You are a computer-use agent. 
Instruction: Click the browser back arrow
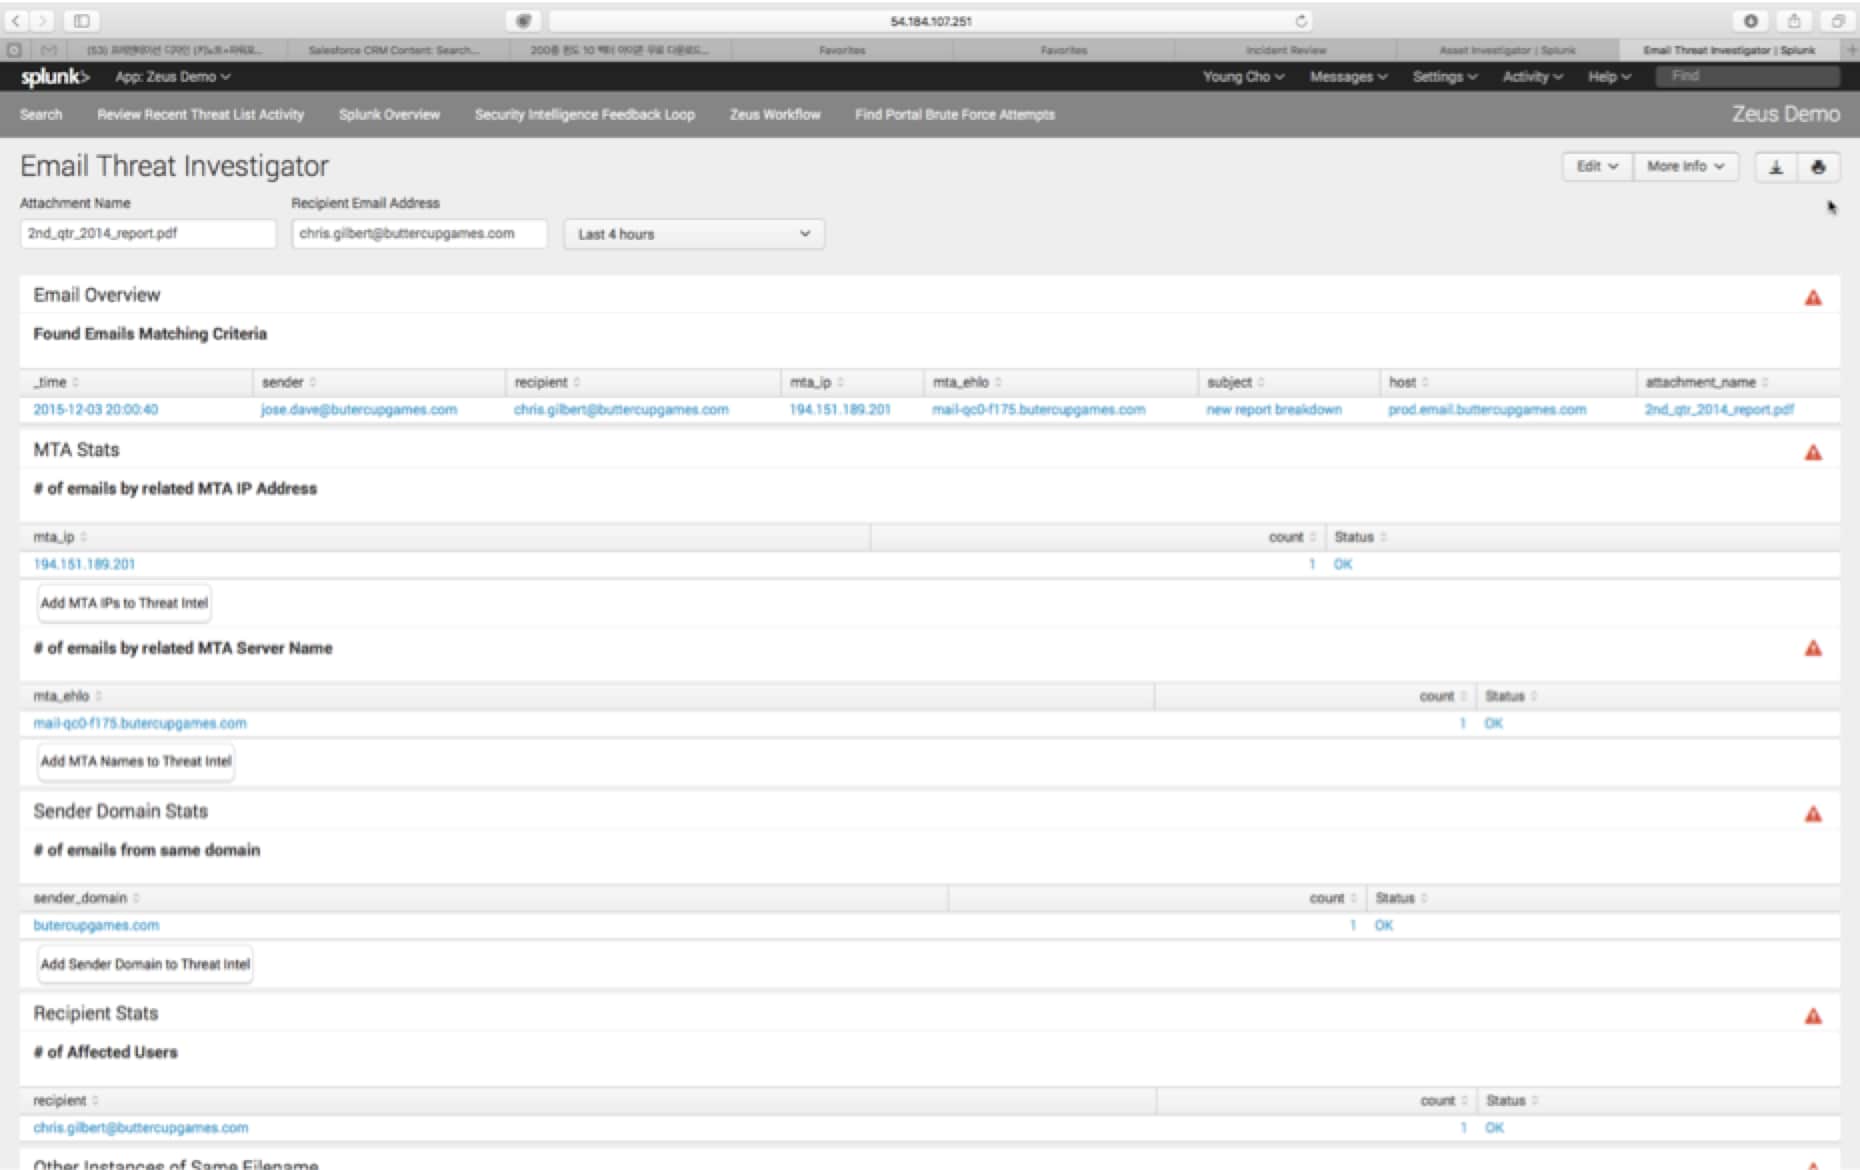[17, 20]
